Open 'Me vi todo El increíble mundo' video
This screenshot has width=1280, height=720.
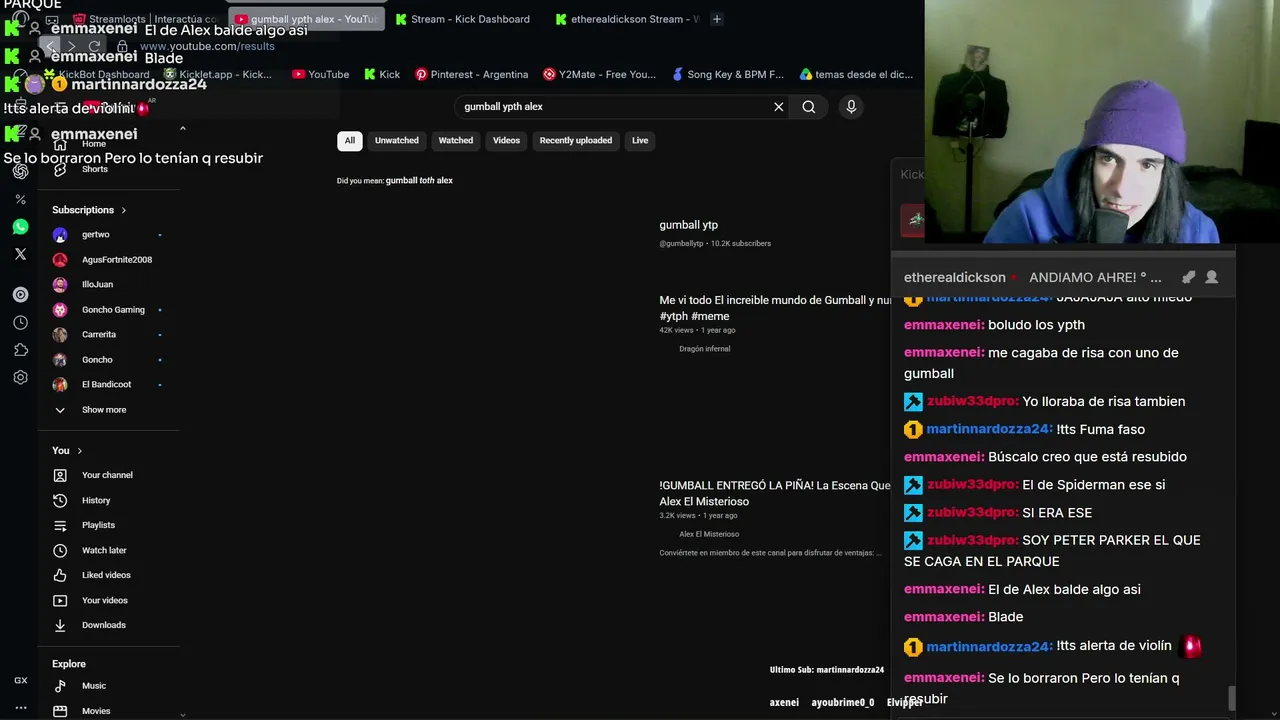tap(775, 308)
